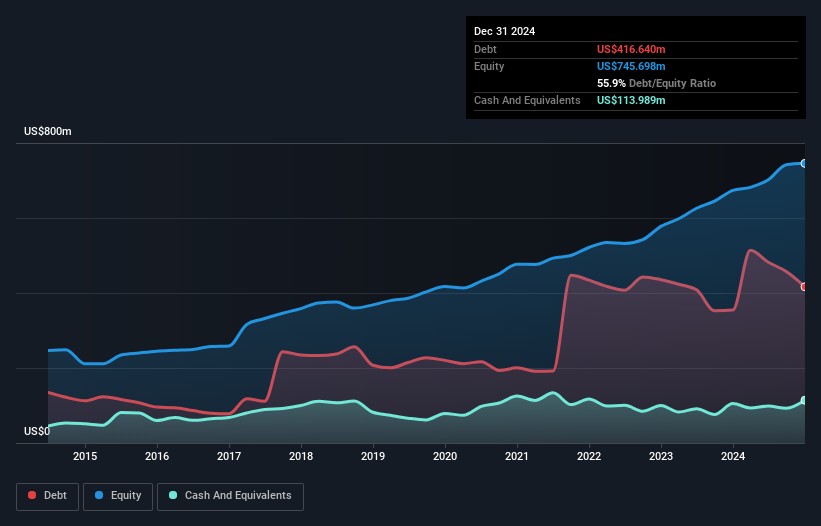Select the blue Equity endpoint marker on the chart
This screenshot has height=526, width=821.
[803, 163]
